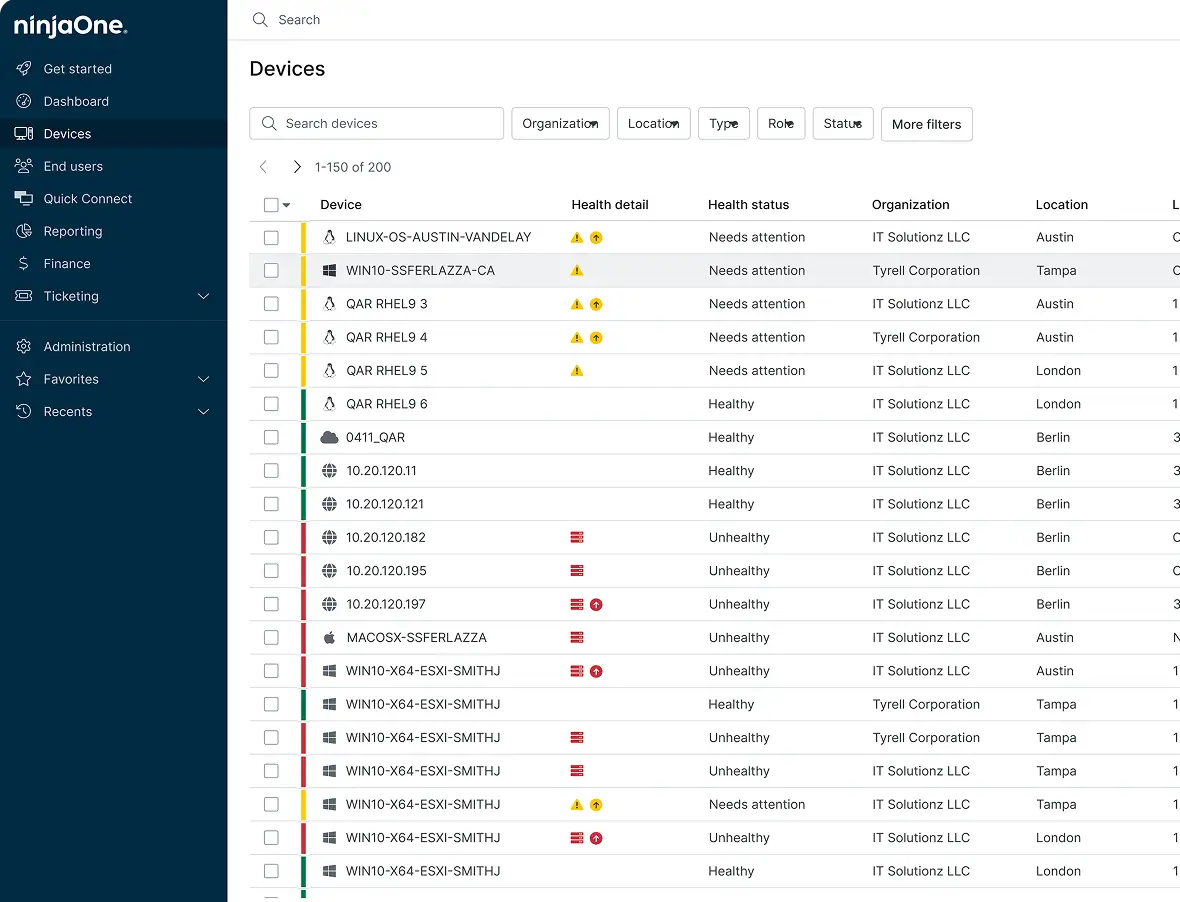Sort by the Health status column header
The width and height of the screenshot is (1180, 902).
pyautogui.click(x=748, y=205)
